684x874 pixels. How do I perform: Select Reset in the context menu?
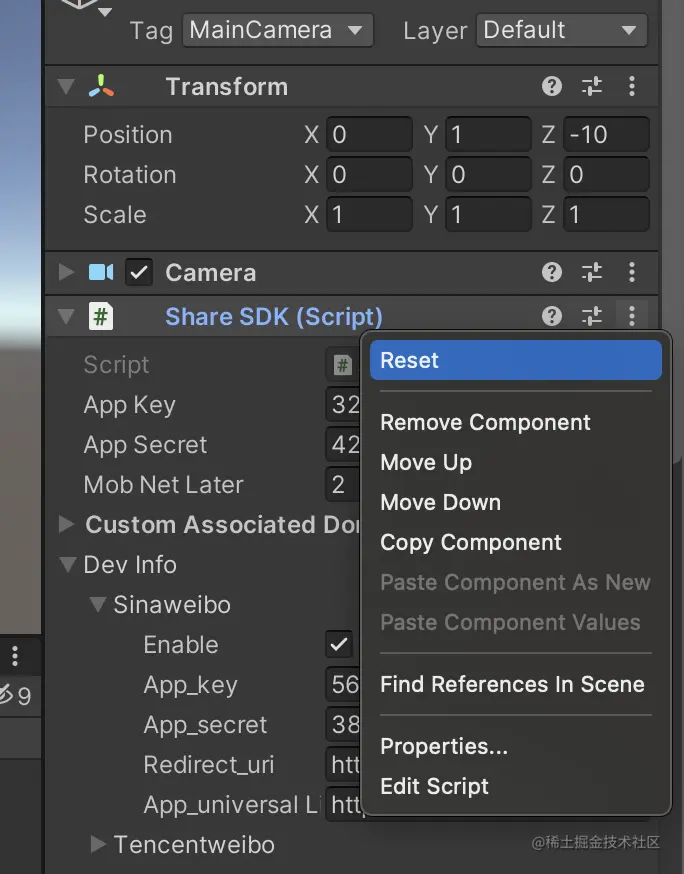pyautogui.click(x=515, y=361)
